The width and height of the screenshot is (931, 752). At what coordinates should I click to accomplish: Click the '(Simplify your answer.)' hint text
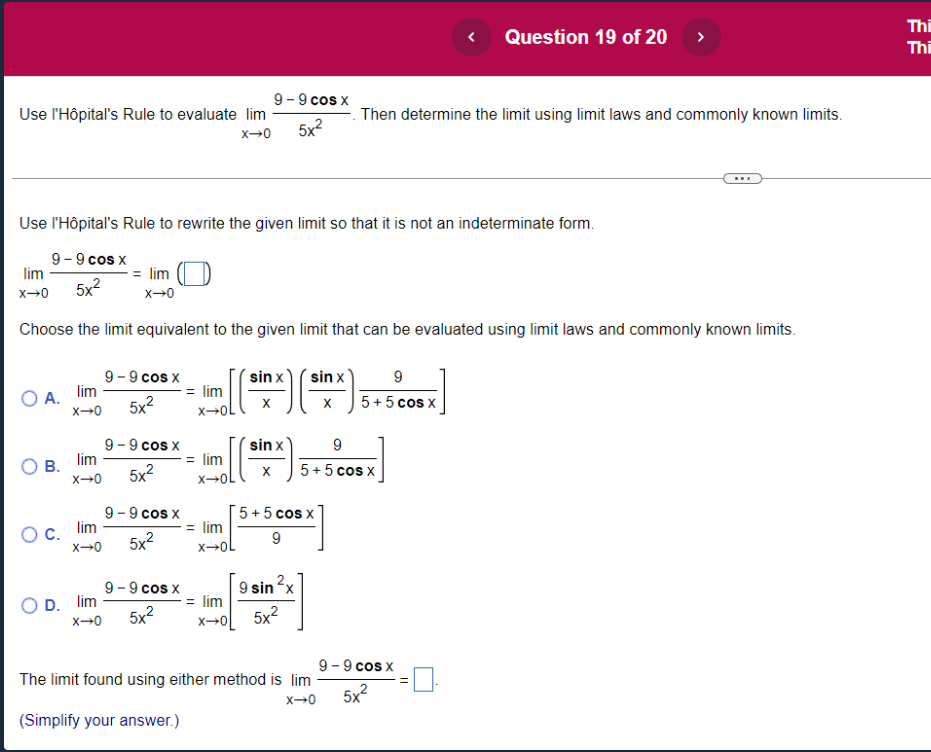[99, 720]
